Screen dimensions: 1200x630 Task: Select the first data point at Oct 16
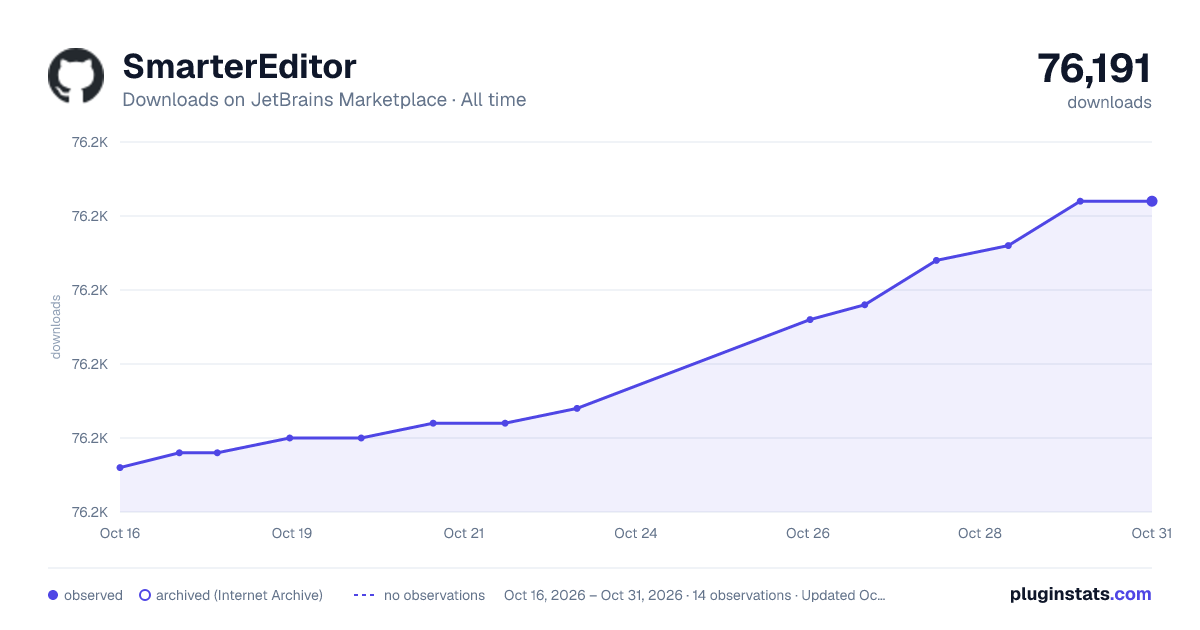[x=120, y=467]
